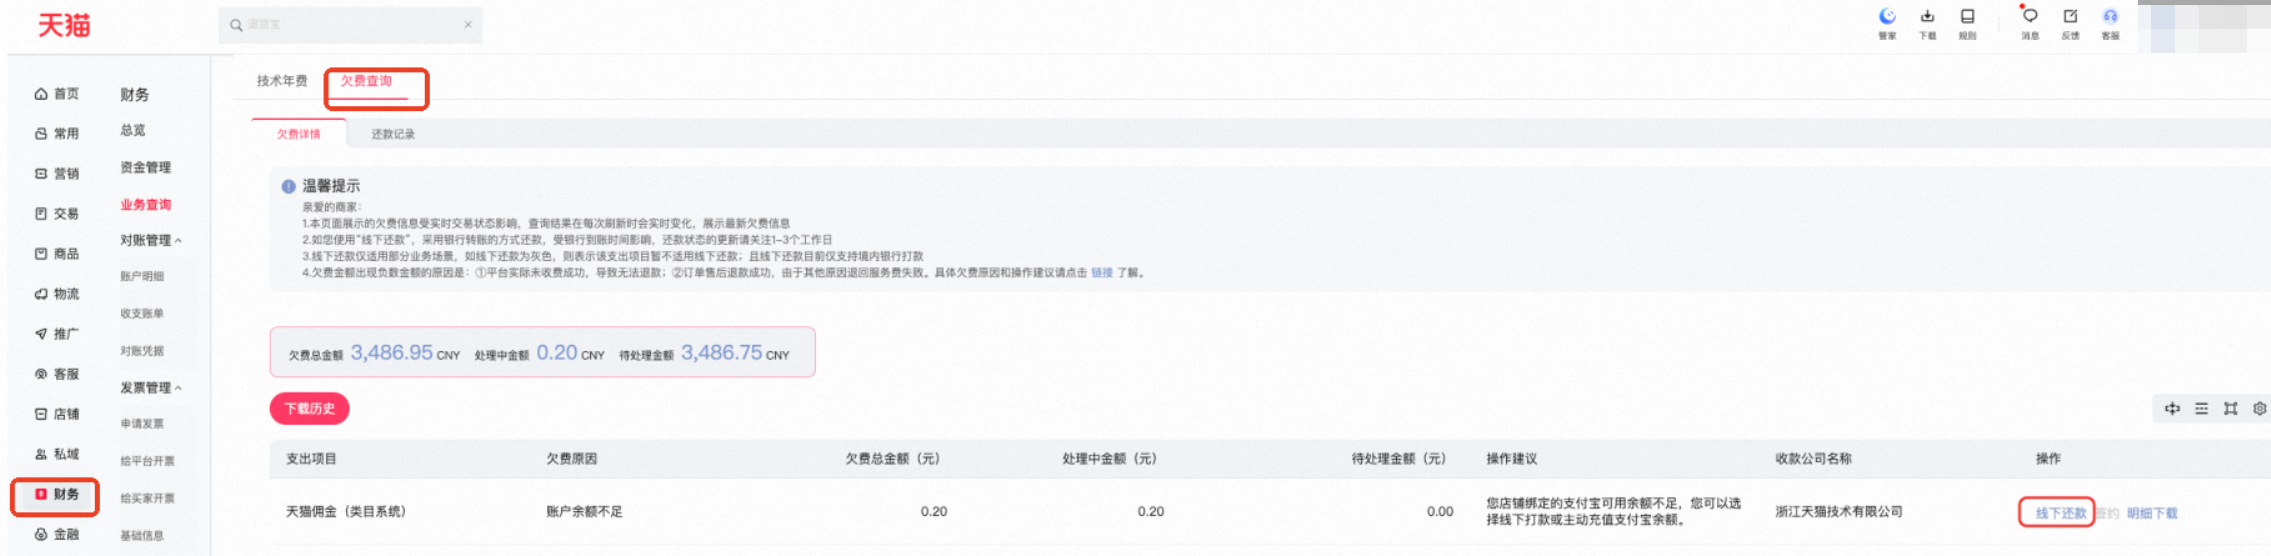Open the 管家 assistant icon
2271x556 pixels.
[x=1887, y=23]
